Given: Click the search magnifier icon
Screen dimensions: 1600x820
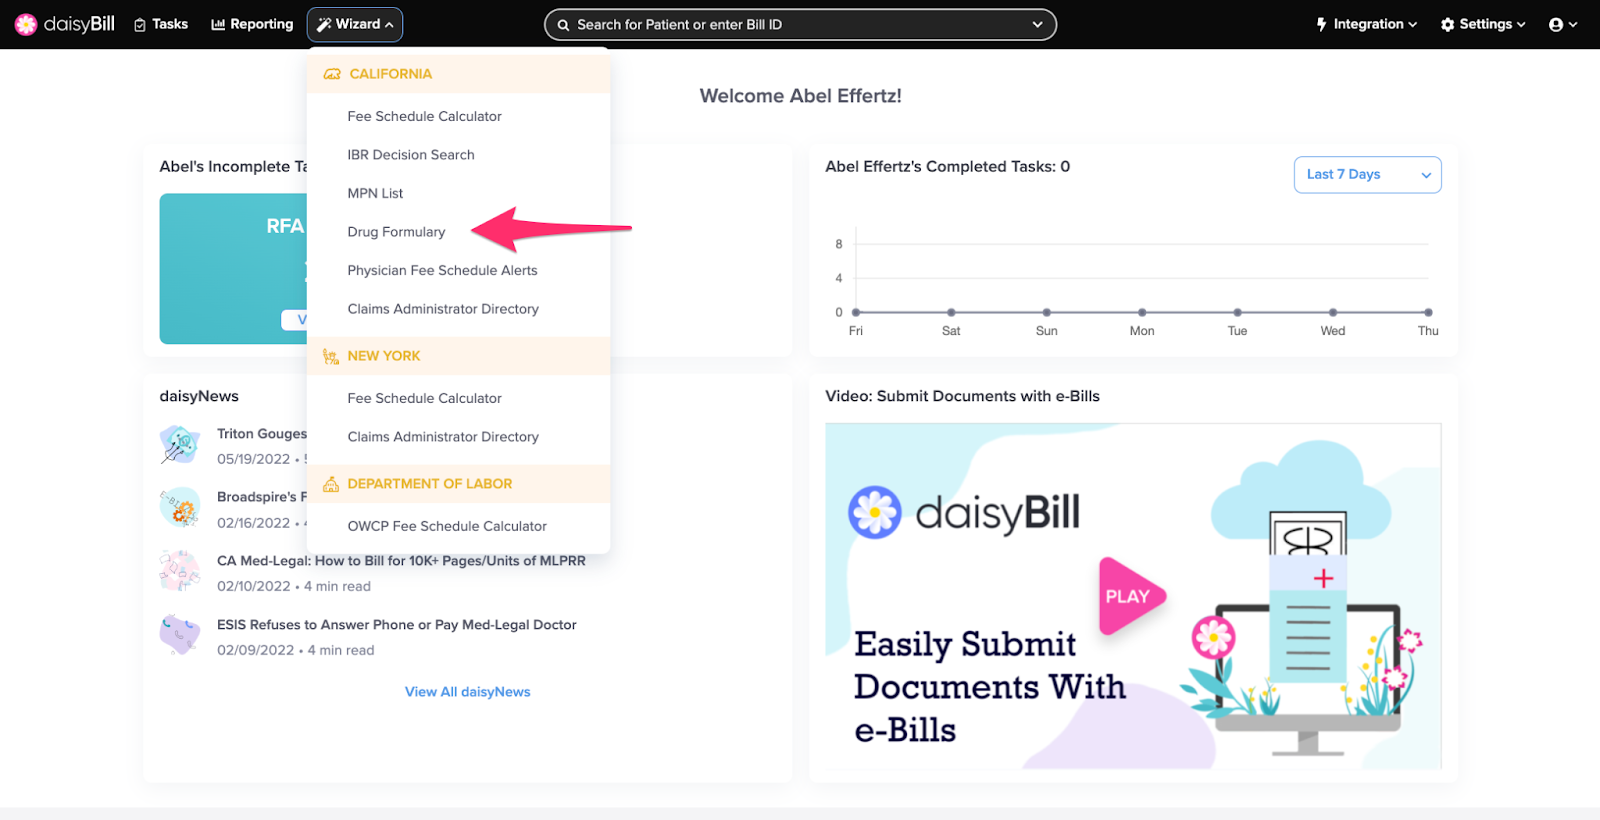Looking at the screenshot, I should click(564, 25).
